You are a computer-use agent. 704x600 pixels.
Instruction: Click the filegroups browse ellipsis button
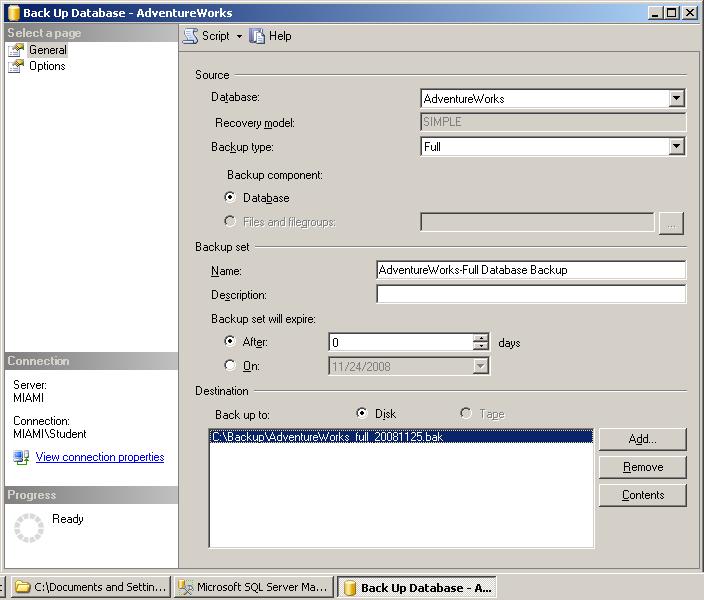671,223
